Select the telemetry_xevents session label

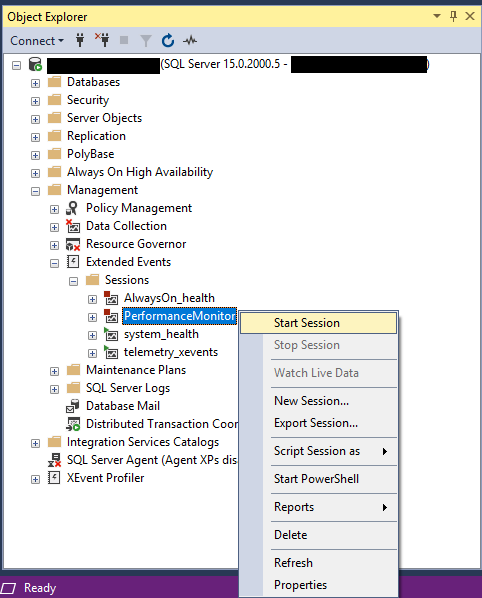[x=171, y=352]
